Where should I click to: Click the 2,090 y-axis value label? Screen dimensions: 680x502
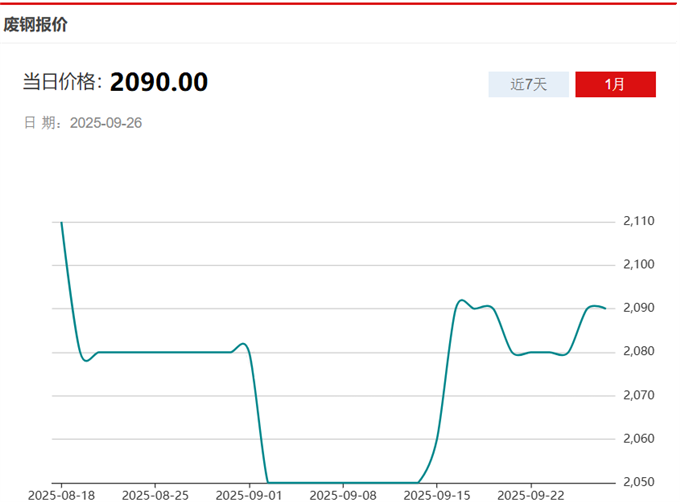point(638,308)
